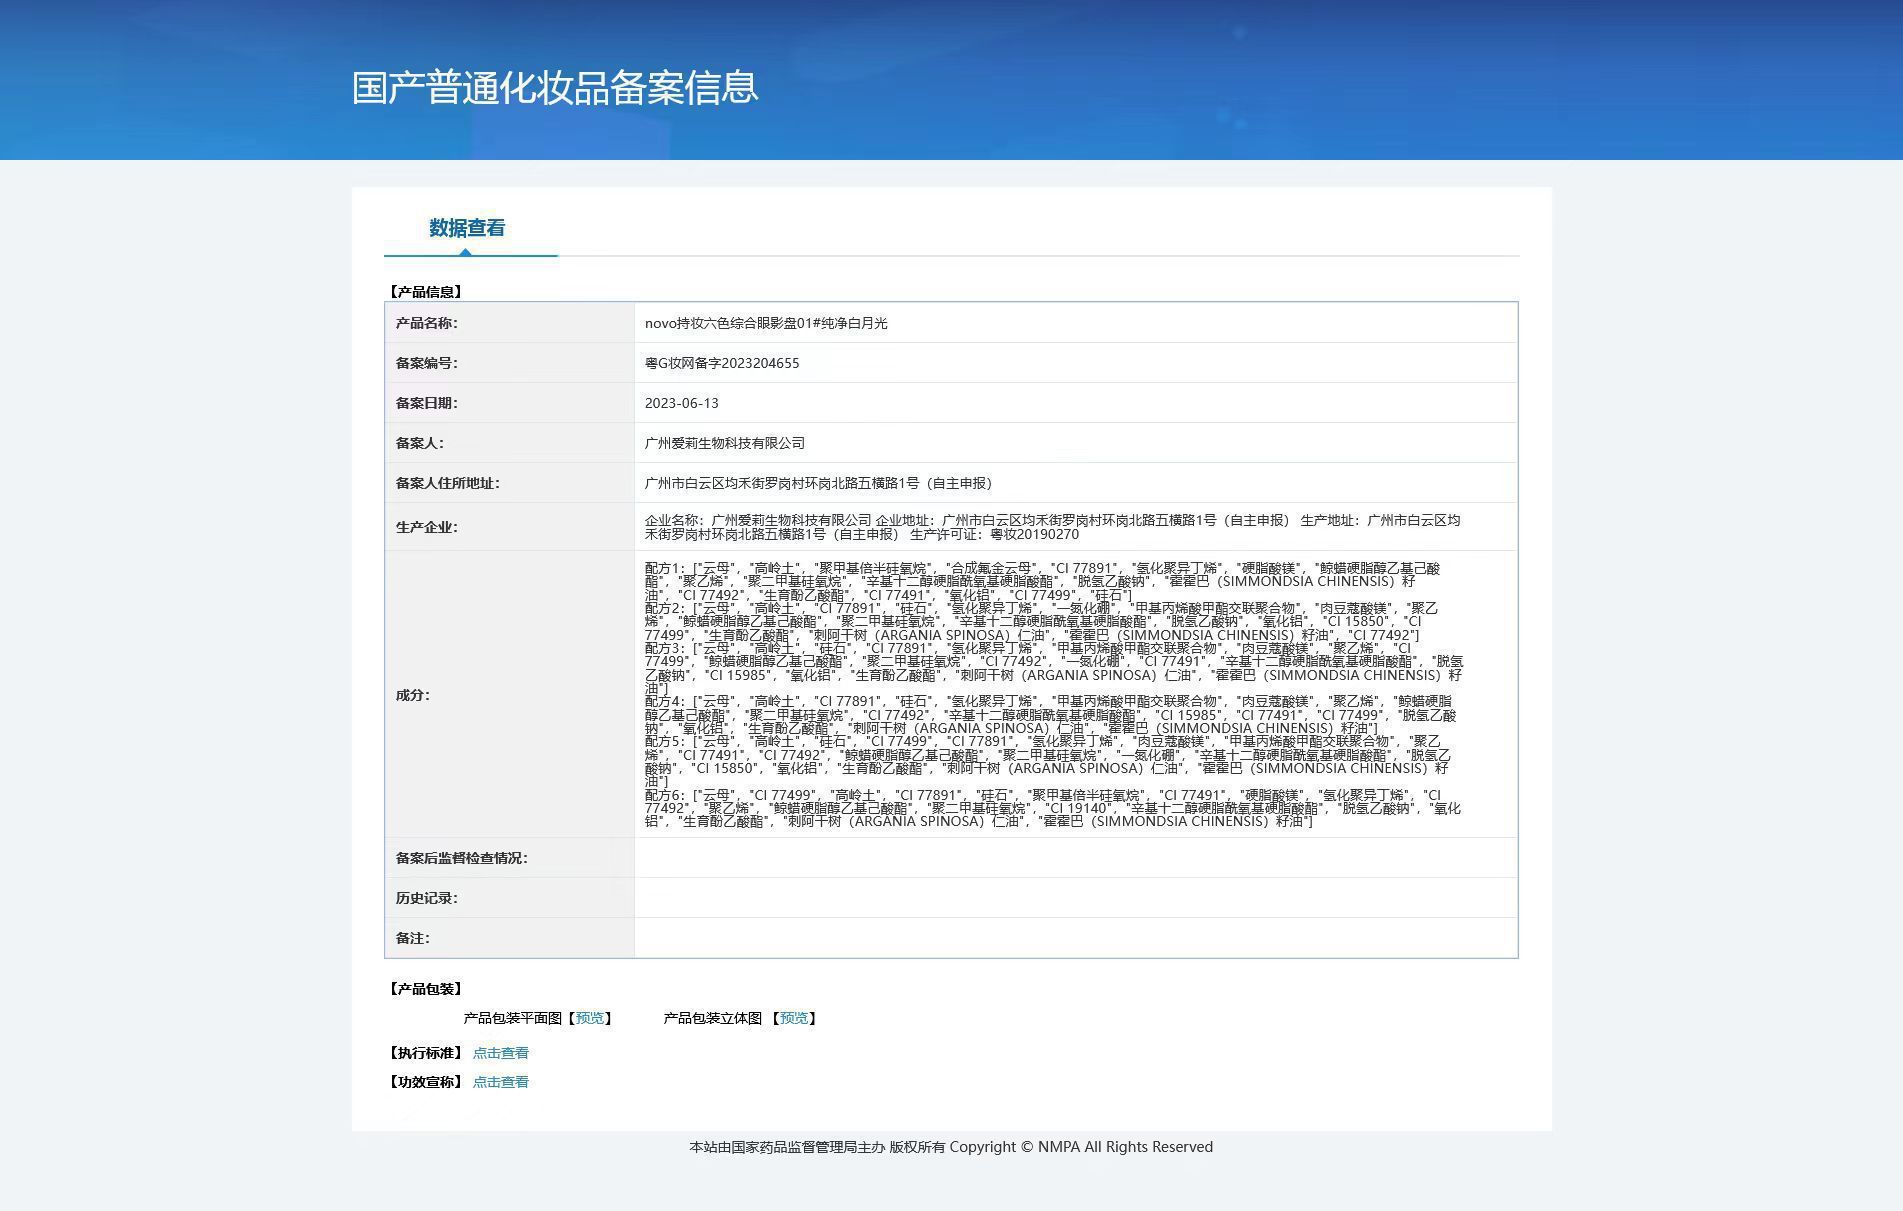
Task: Switch to the 数据查看 tab
Action: pos(465,228)
